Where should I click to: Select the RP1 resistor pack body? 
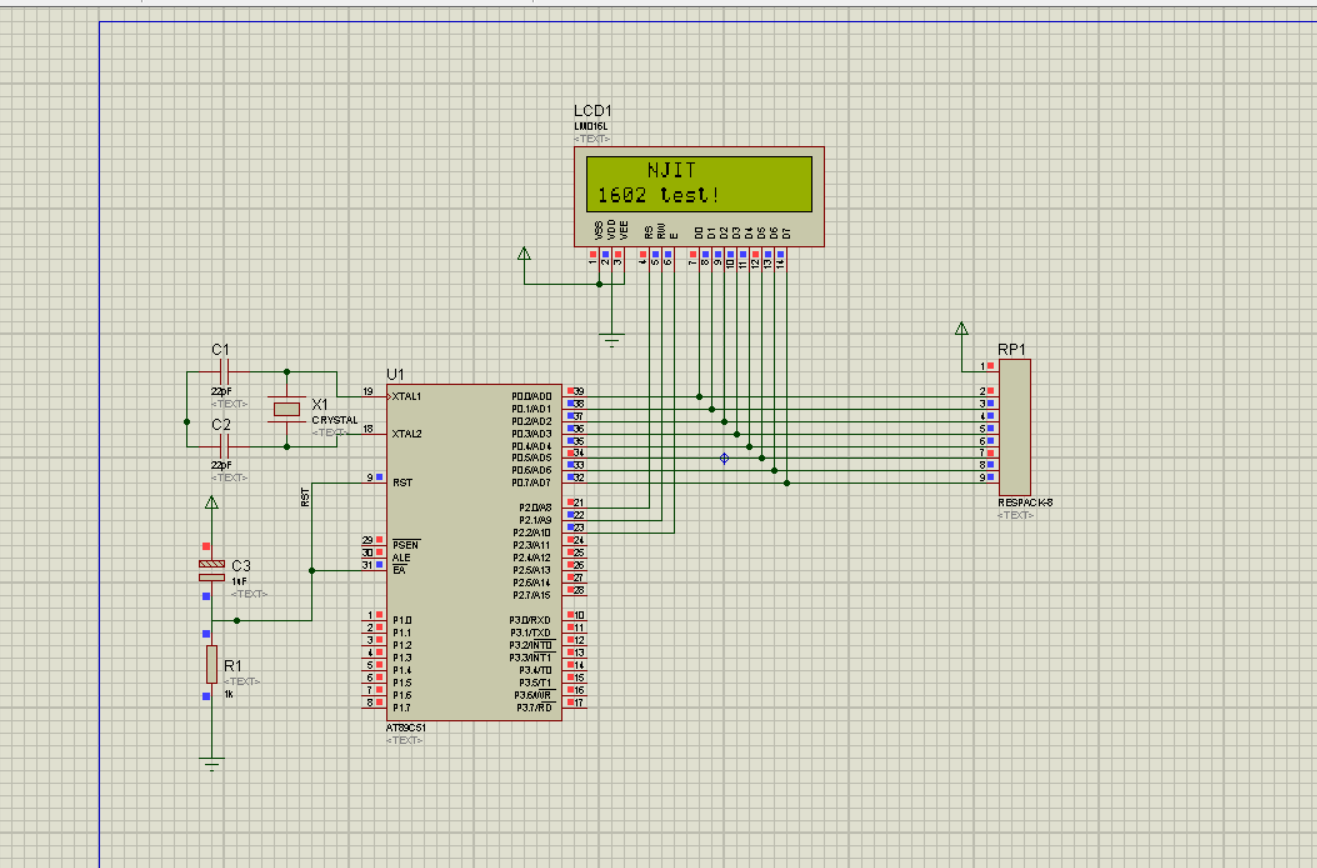tap(1015, 427)
